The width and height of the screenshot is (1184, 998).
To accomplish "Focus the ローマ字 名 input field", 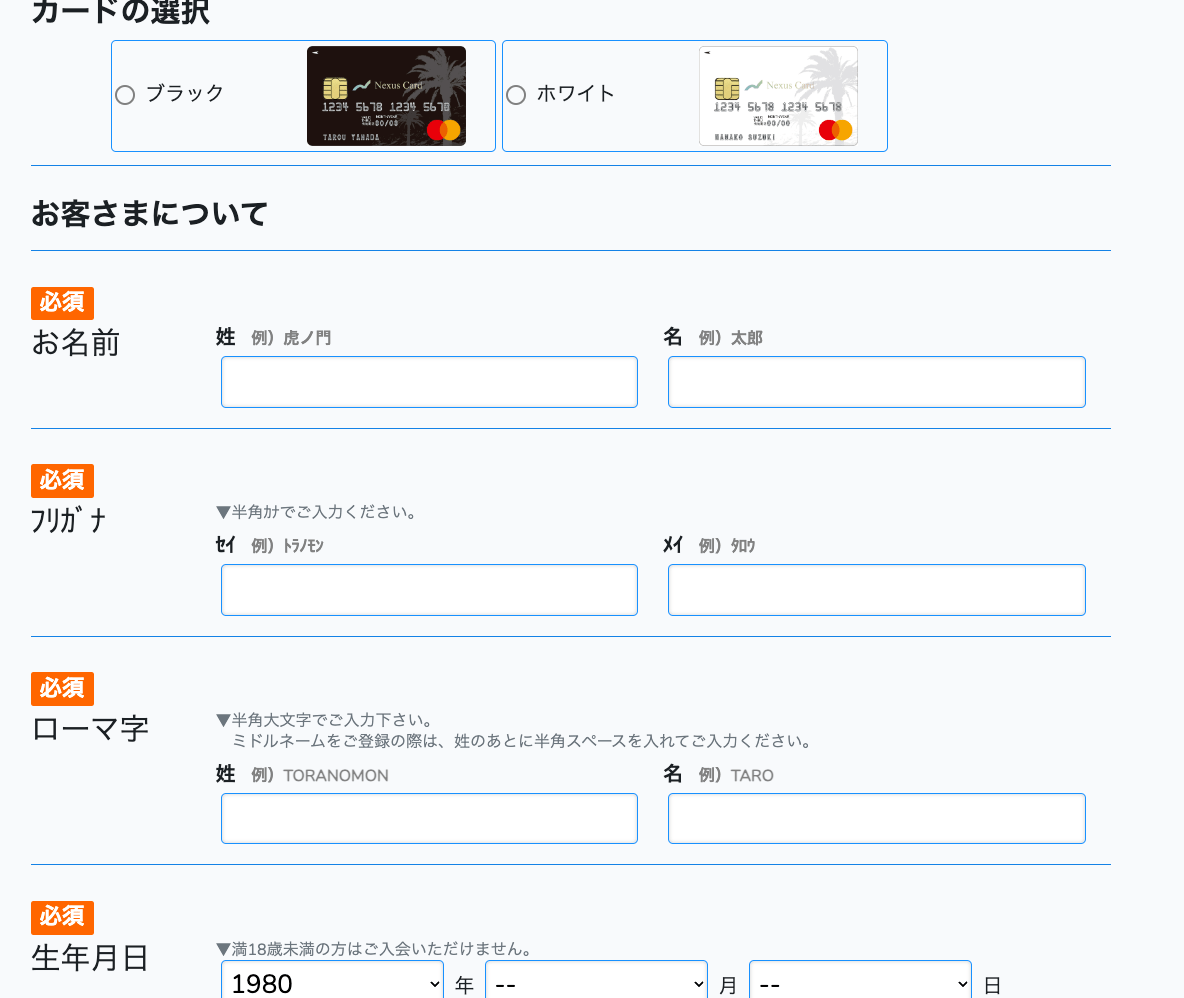I will point(876,818).
